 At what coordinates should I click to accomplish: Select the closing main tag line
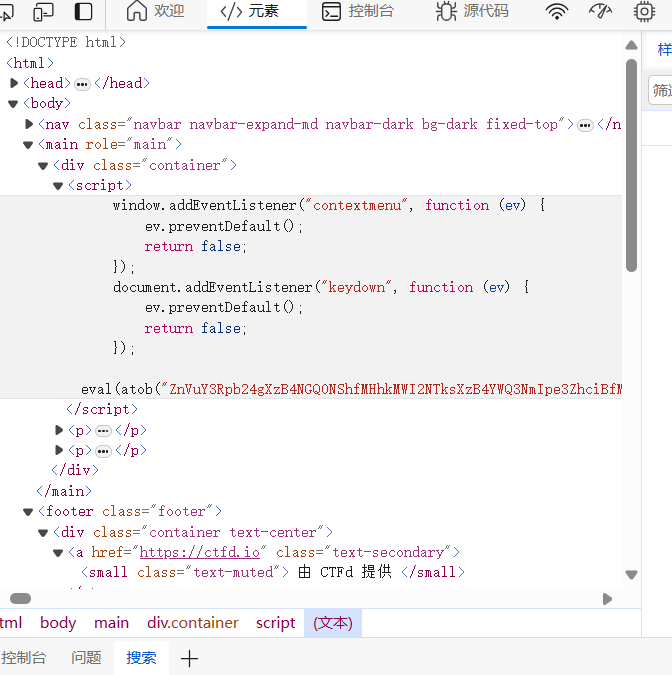[x=65, y=491]
